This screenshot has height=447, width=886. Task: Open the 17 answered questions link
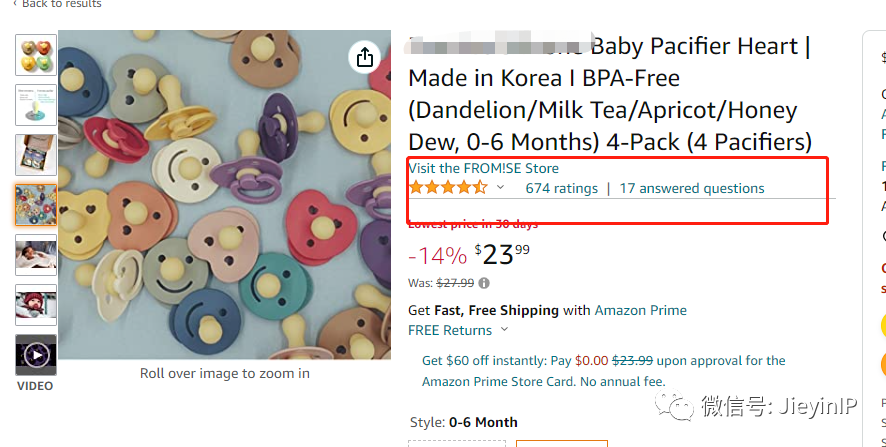pos(691,188)
